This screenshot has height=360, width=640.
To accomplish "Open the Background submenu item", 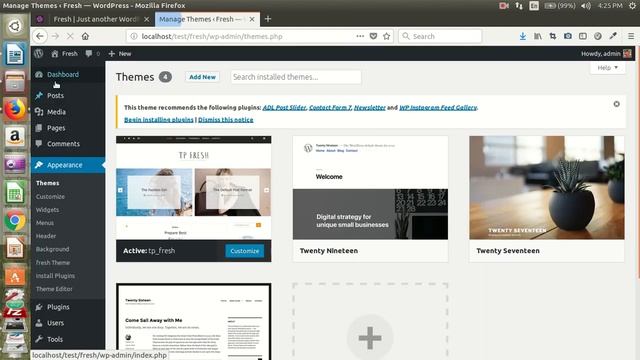I will [x=52, y=249].
